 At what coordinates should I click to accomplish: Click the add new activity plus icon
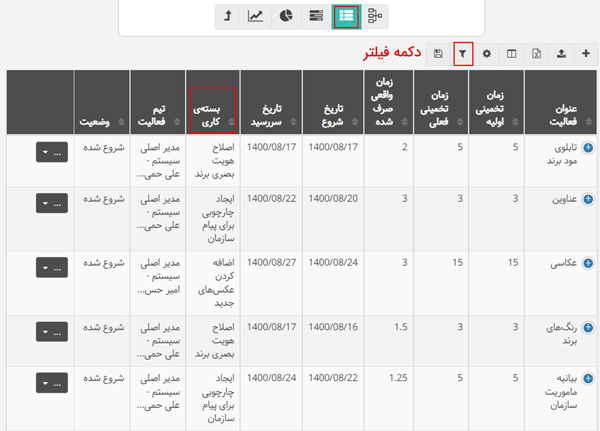click(586, 53)
